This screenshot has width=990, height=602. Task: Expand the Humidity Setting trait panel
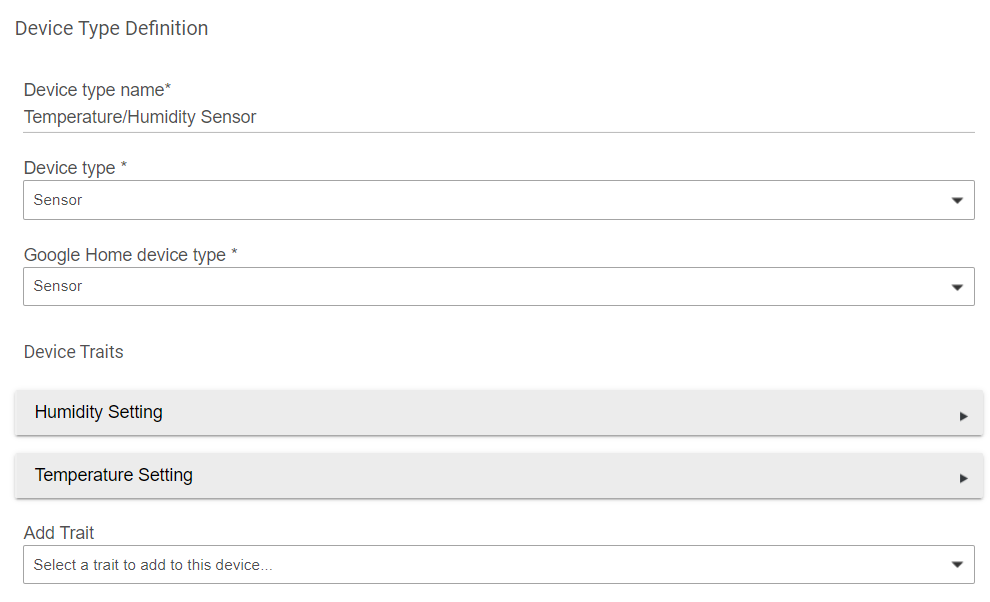click(x=498, y=413)
